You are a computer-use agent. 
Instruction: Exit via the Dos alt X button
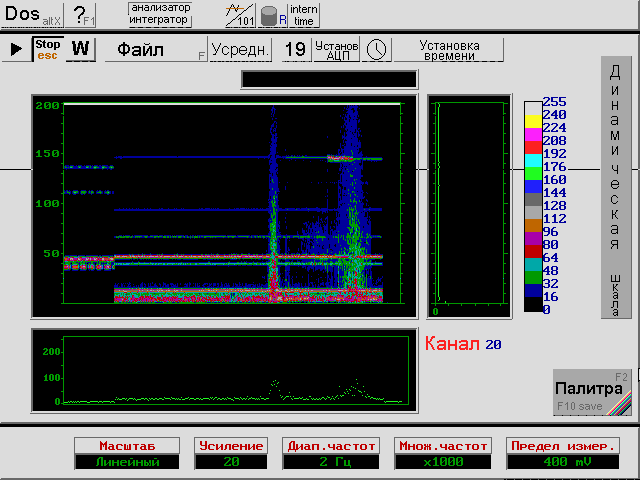pos(33,15)
